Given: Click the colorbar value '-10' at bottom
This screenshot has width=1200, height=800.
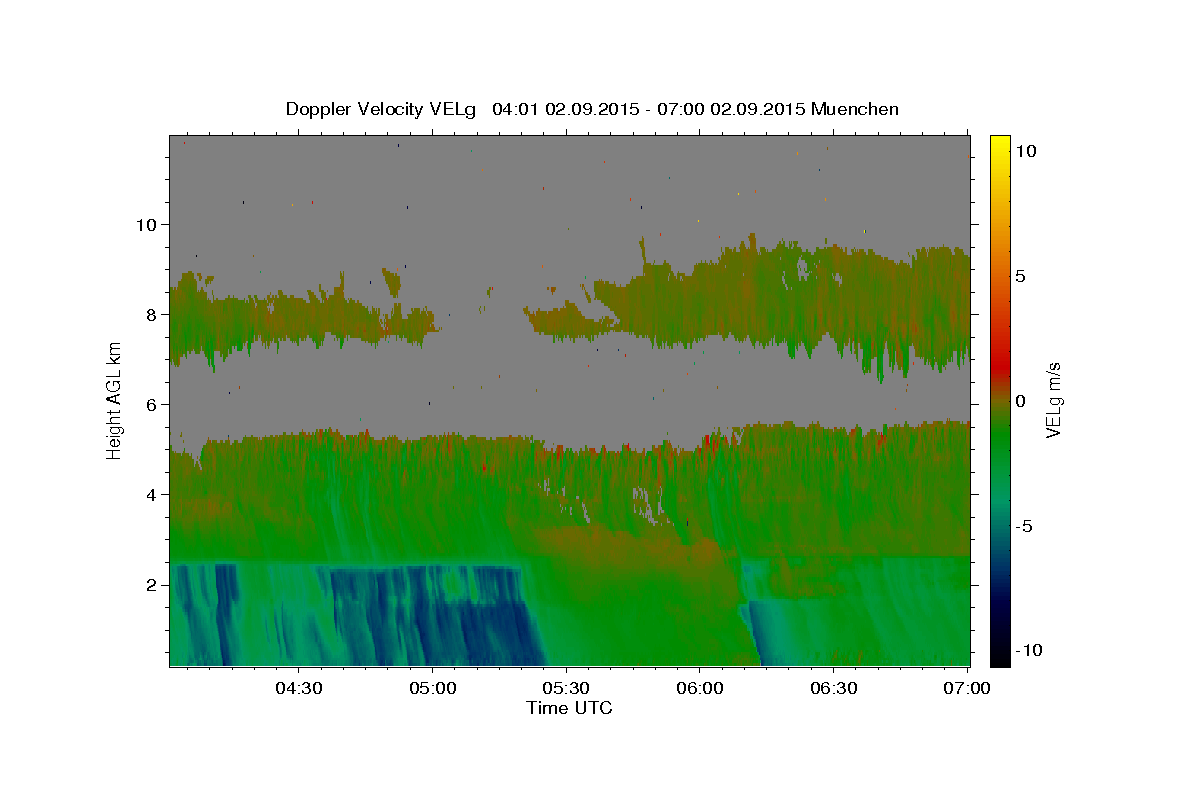Looking at the screenshot, I should pyautogui.click(x=1028, y=650).
